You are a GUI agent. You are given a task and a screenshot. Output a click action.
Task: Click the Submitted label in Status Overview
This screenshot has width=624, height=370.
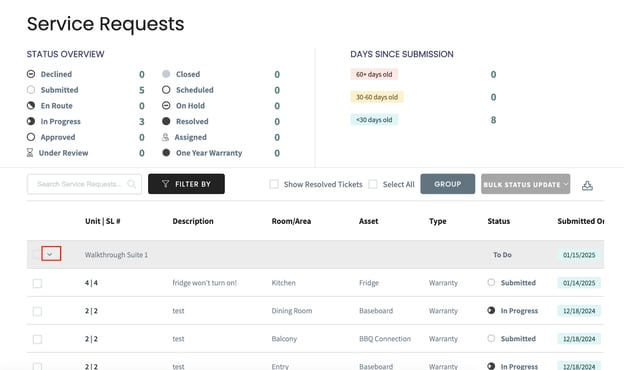click(59, 90)
